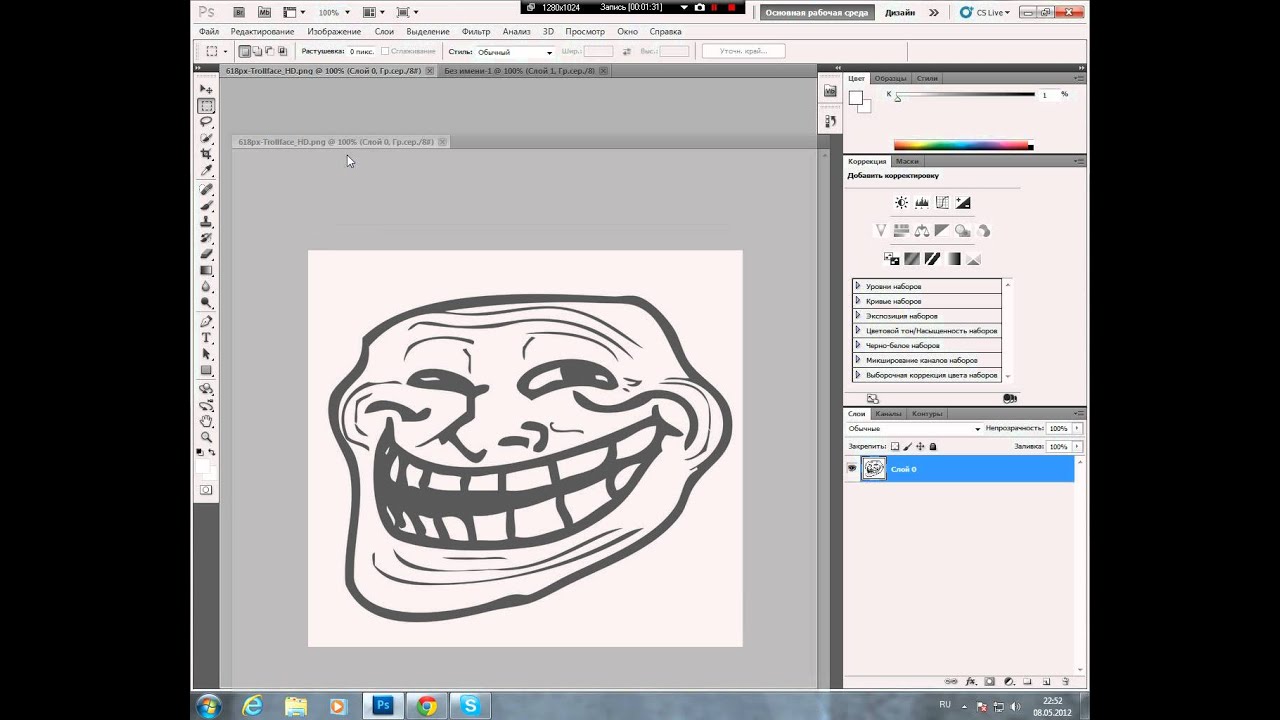Open the Фильтр menu
Image resolution: width=1280 pixels, height=720 pixels.
click(476, 31)
